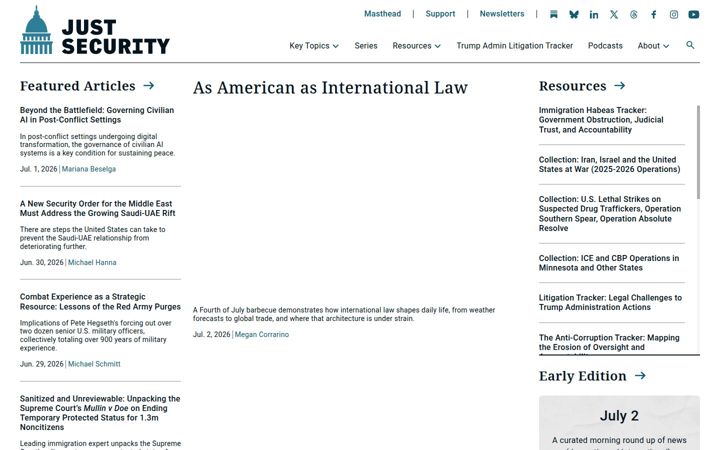
Task: Visit the LinkedIn profile icon
Action: point(594,15)
